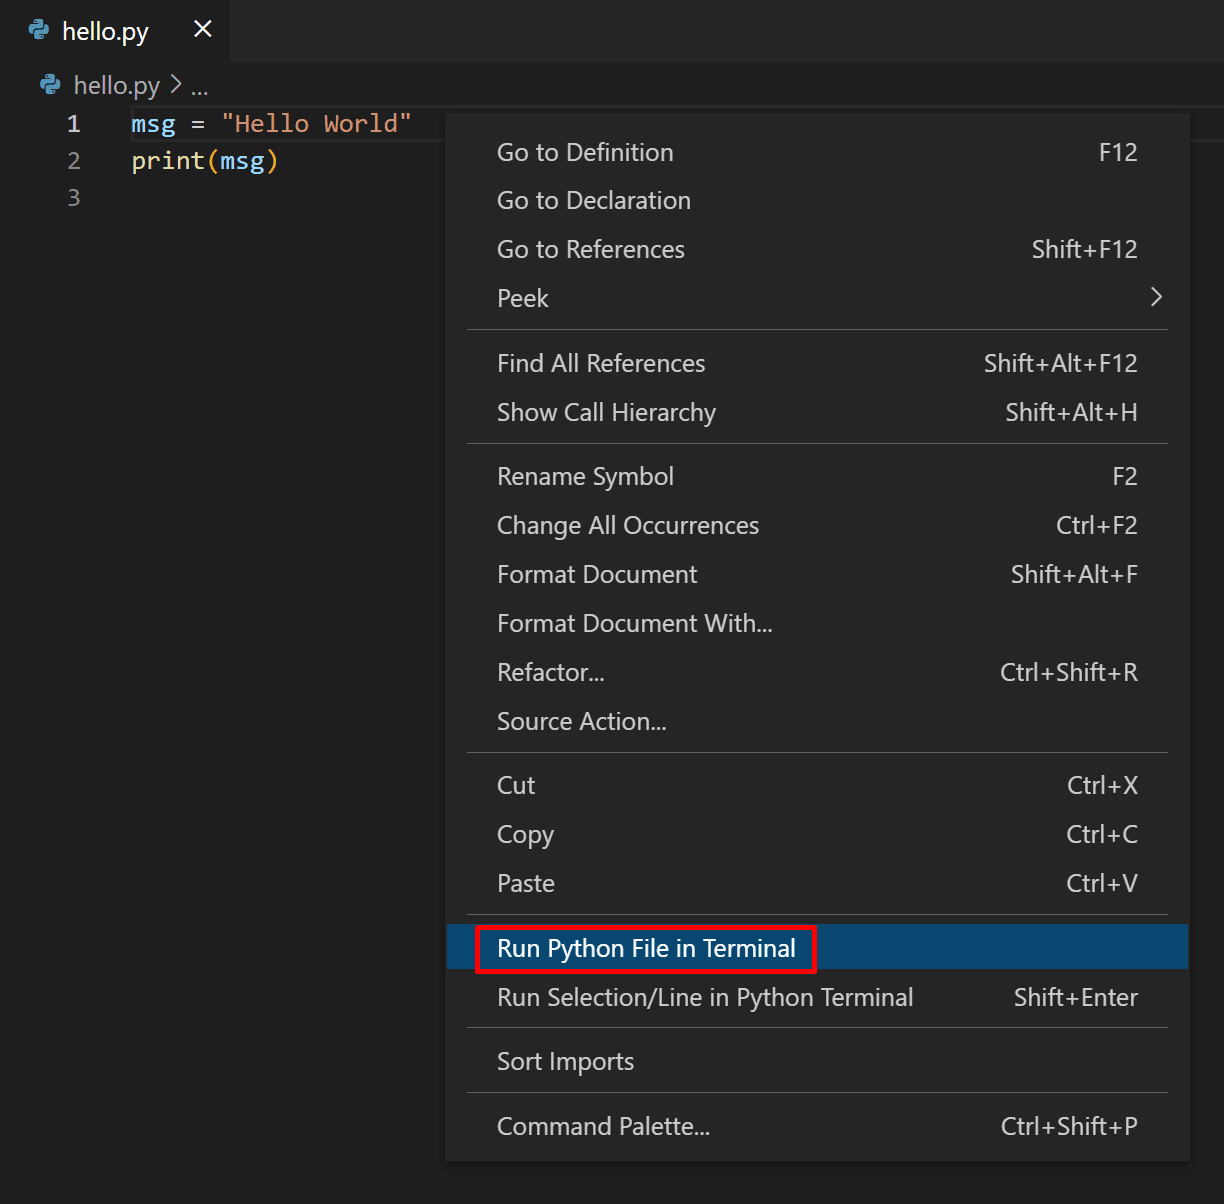
Task: Click the ellipsis in the breadcrumb path
Action: [200, 86]
